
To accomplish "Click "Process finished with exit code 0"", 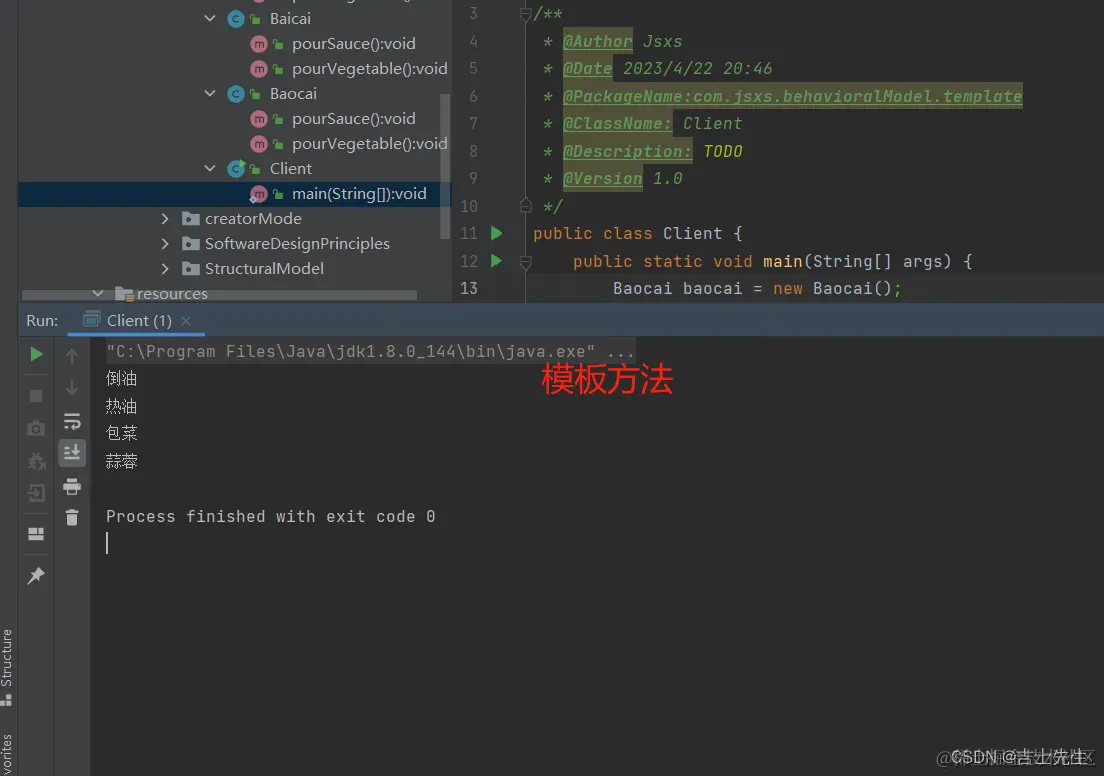I will [270, 516].
